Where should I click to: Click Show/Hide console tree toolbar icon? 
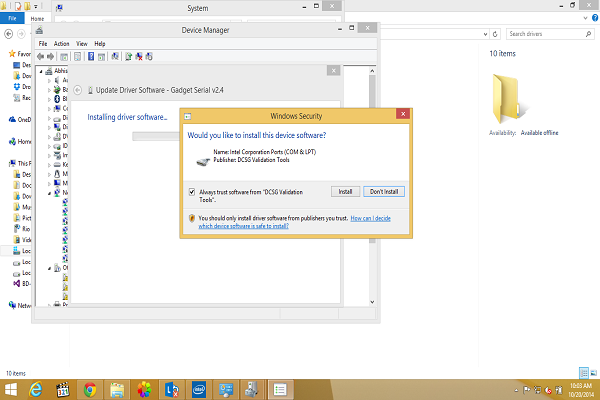(64, 57)
